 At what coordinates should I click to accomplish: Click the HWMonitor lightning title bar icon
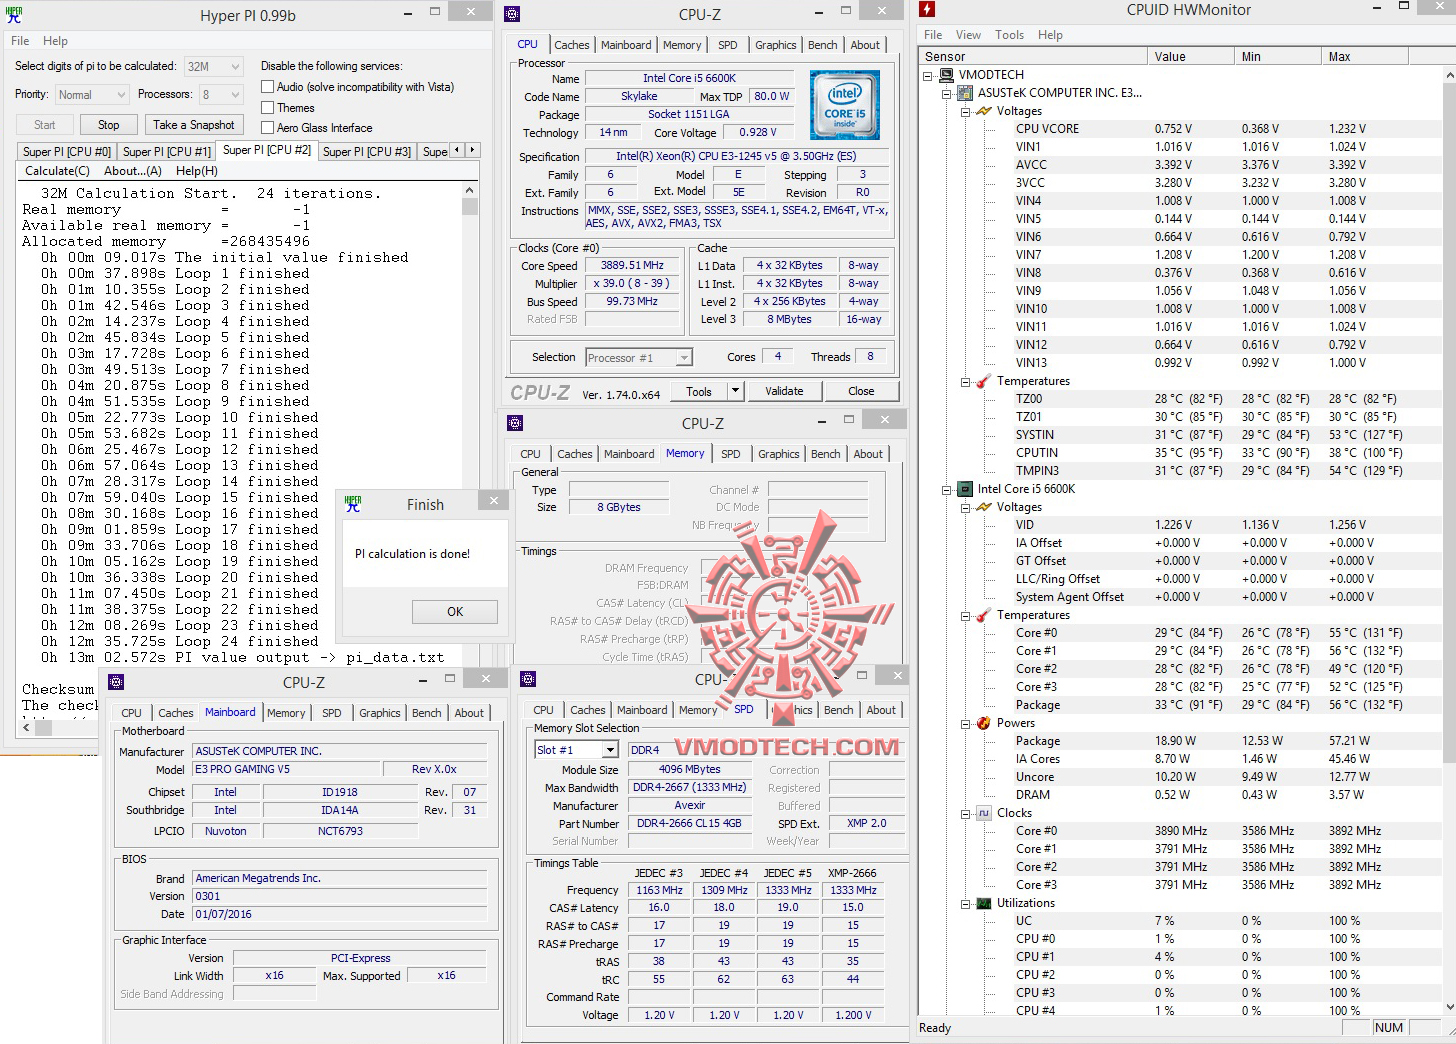[927, 9]
